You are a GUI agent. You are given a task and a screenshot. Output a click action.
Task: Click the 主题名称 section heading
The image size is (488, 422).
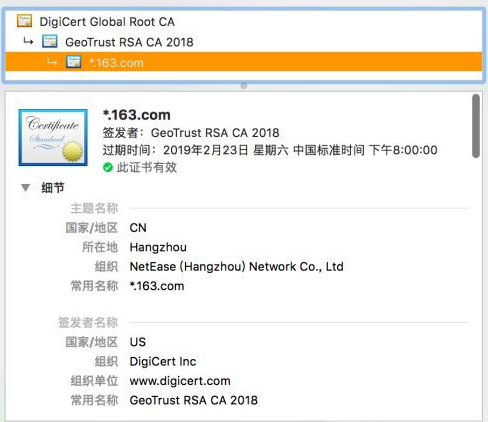click(x=94, y=208)
